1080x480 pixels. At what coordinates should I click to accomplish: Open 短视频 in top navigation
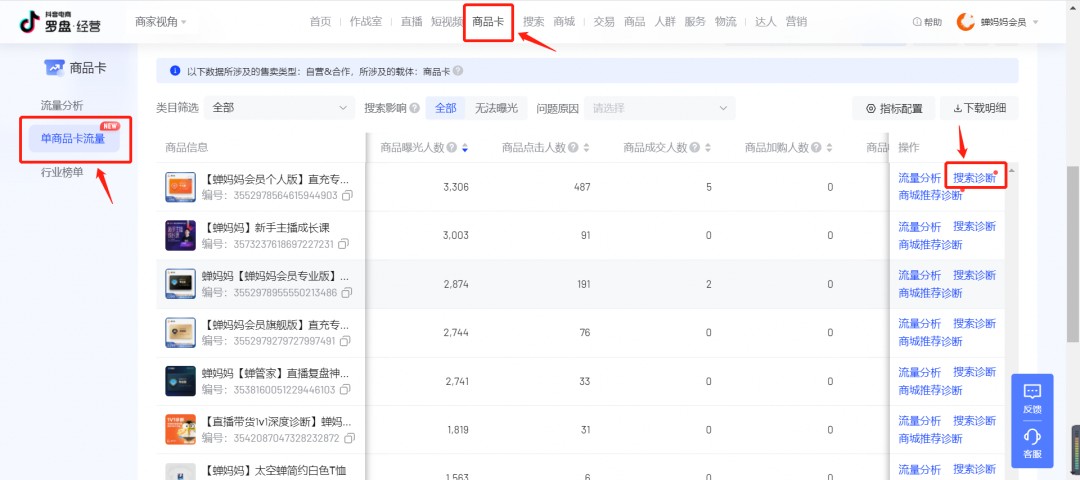click(447, 22)
